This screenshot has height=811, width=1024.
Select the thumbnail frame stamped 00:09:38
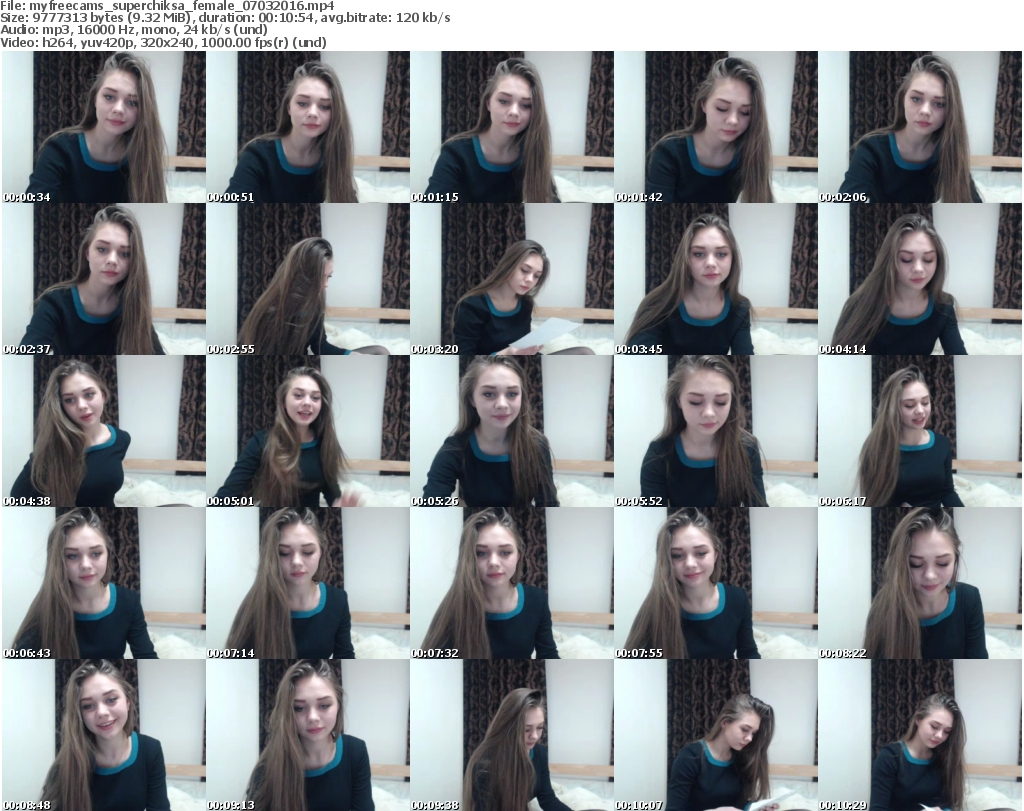[512, 735]
